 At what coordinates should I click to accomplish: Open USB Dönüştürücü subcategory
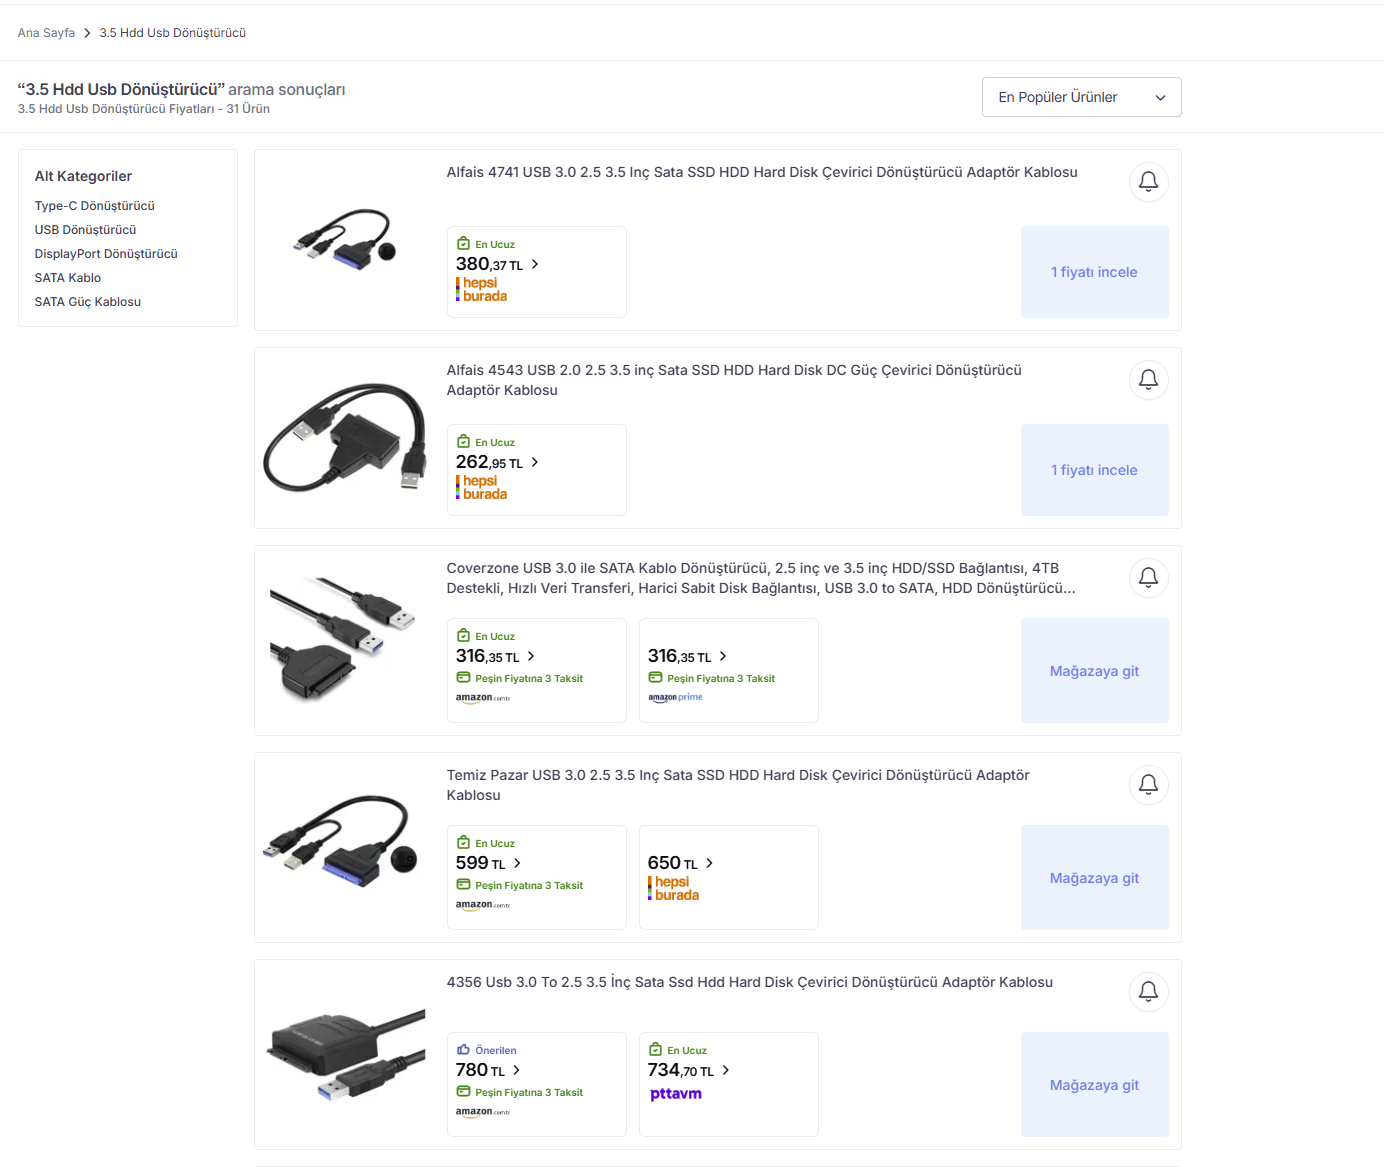tap(85, 230)
